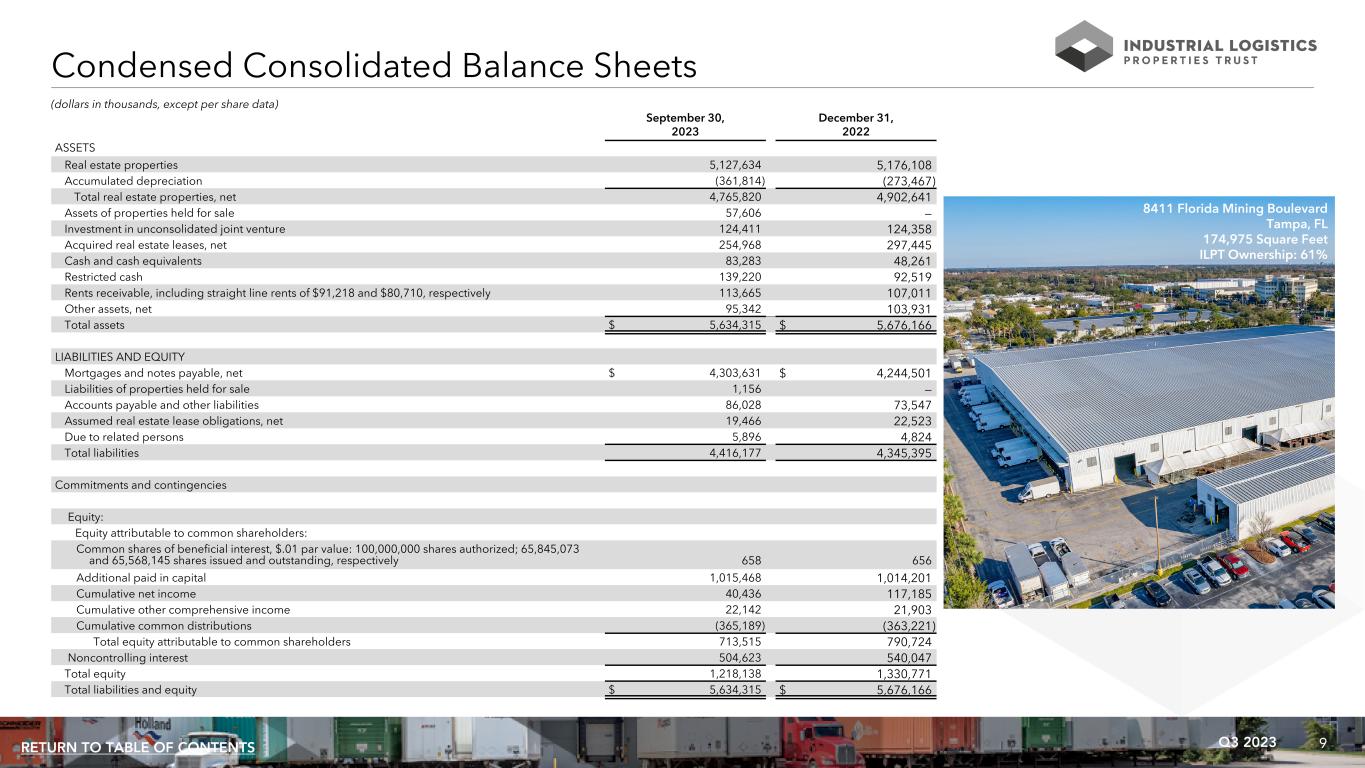Click the Commitments and contingencies row

pos(141,485)
